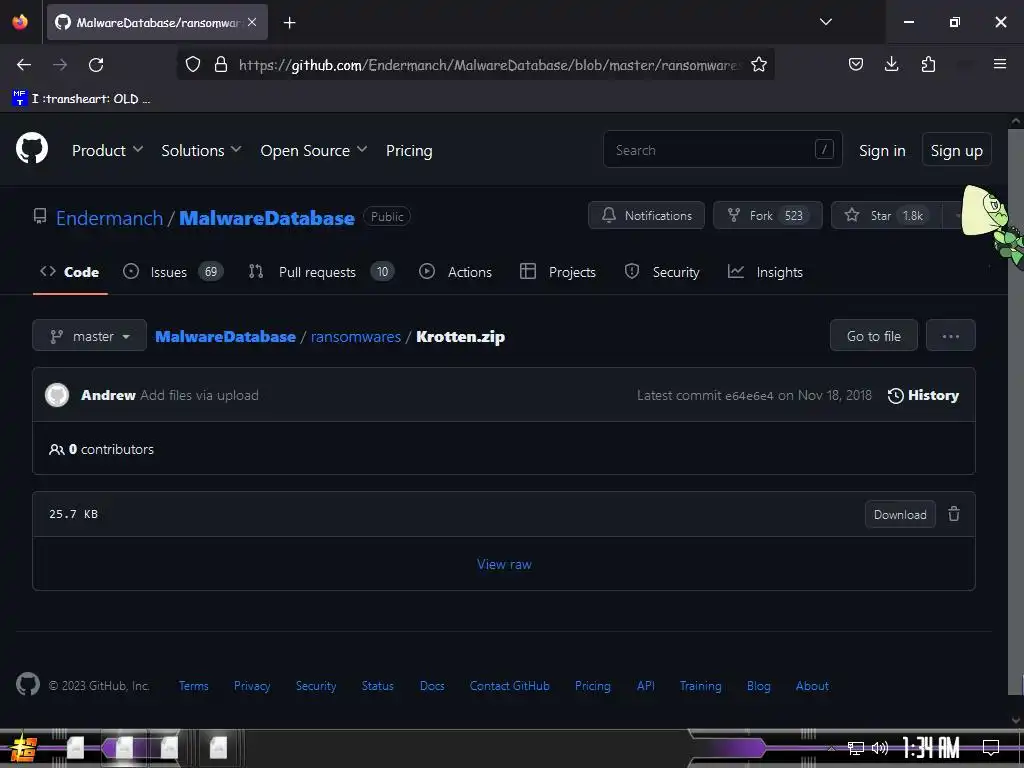Click the Sign up button
This screenshot has width=1024, height=768.
coord(956,150)
